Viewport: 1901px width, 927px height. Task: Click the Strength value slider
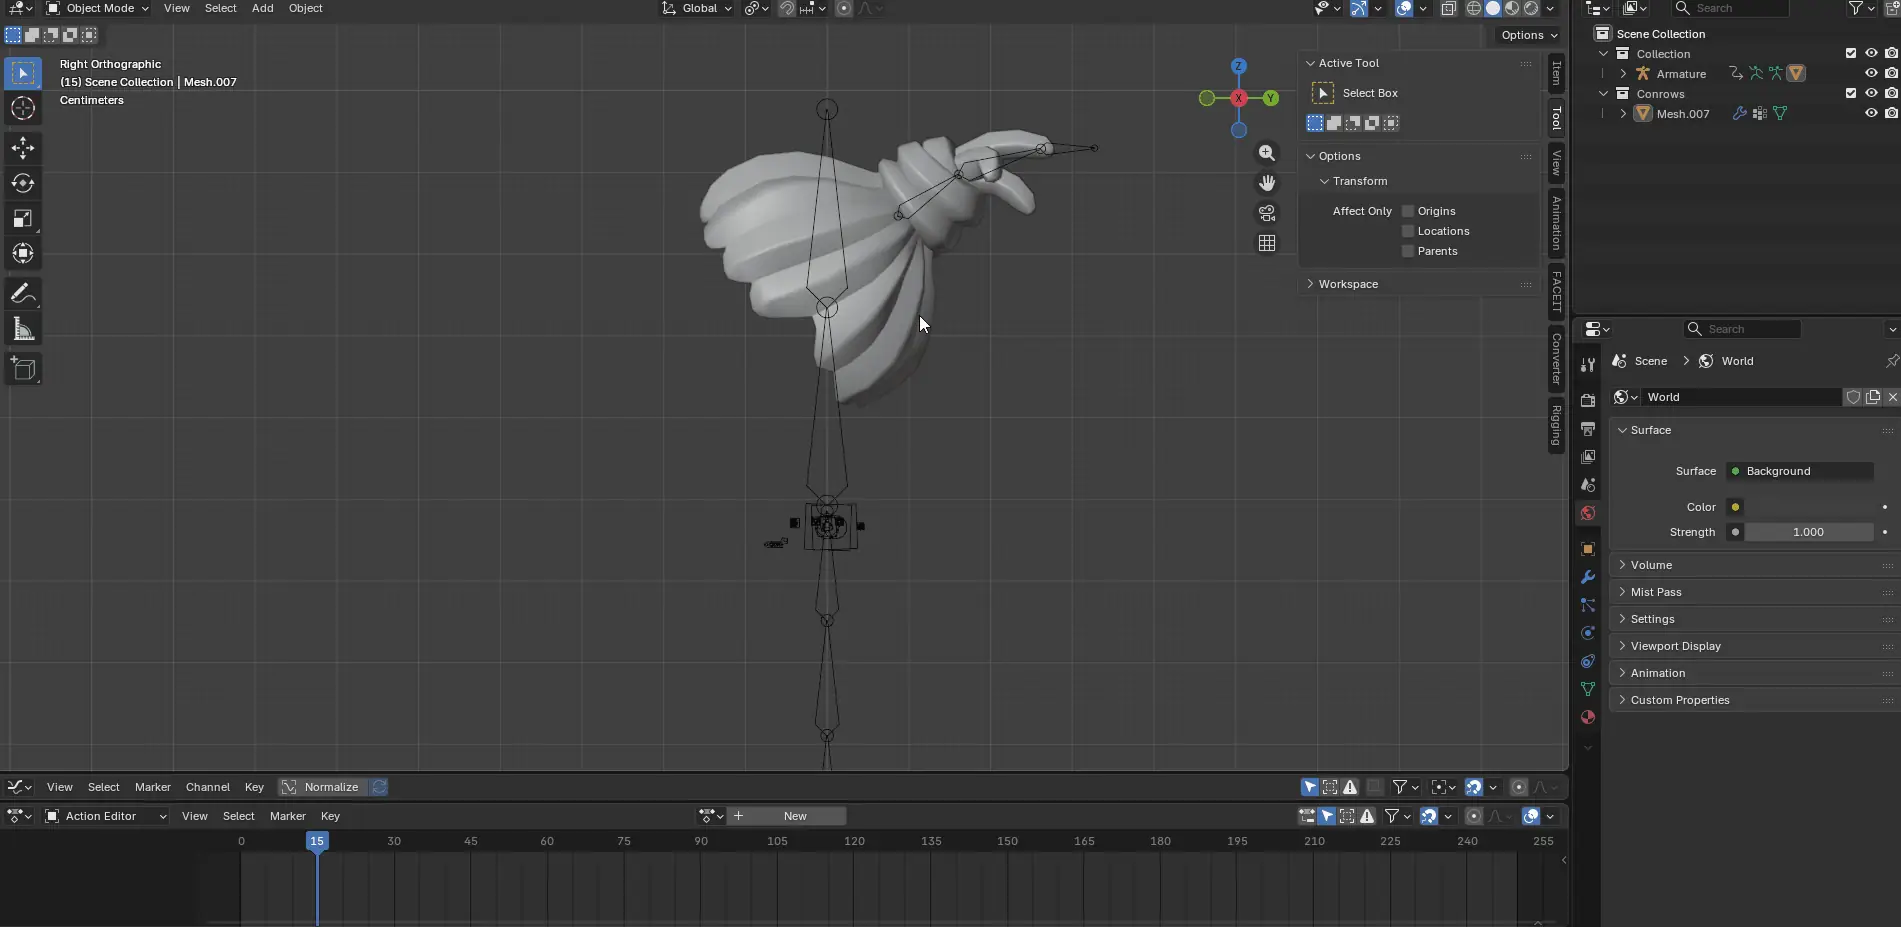(1810, 532)
